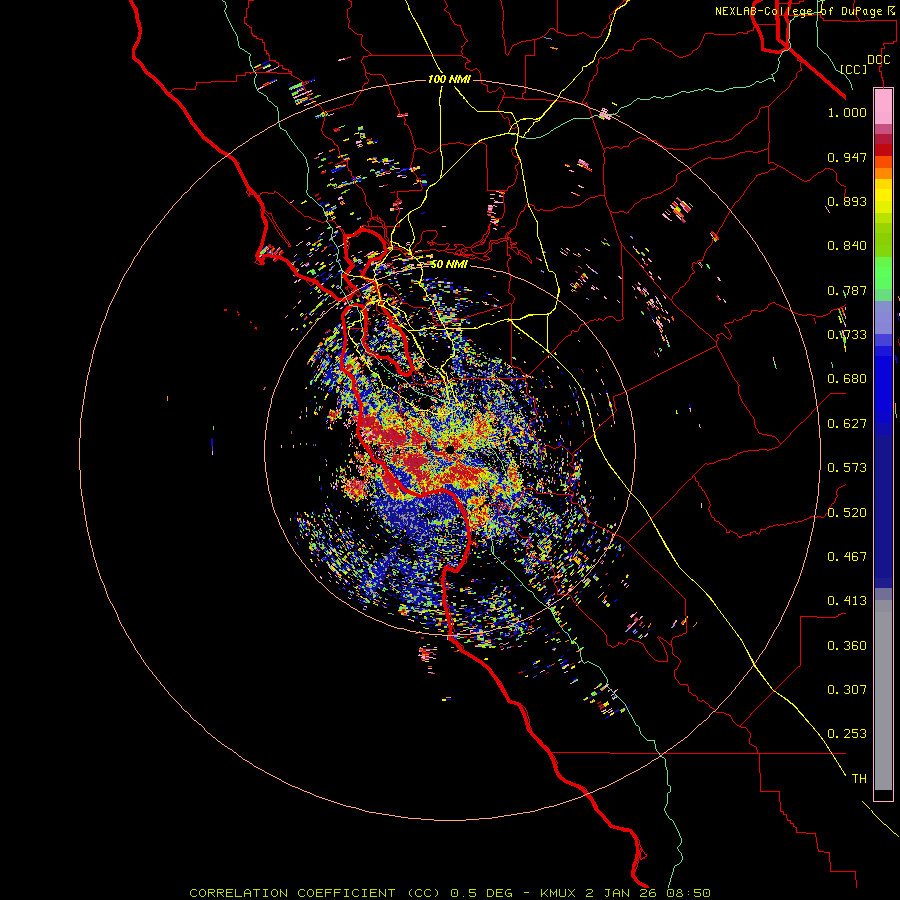The image size is (900, 900).
Task: Pick the gray swatch on the color bar
Action: point(883,695)
